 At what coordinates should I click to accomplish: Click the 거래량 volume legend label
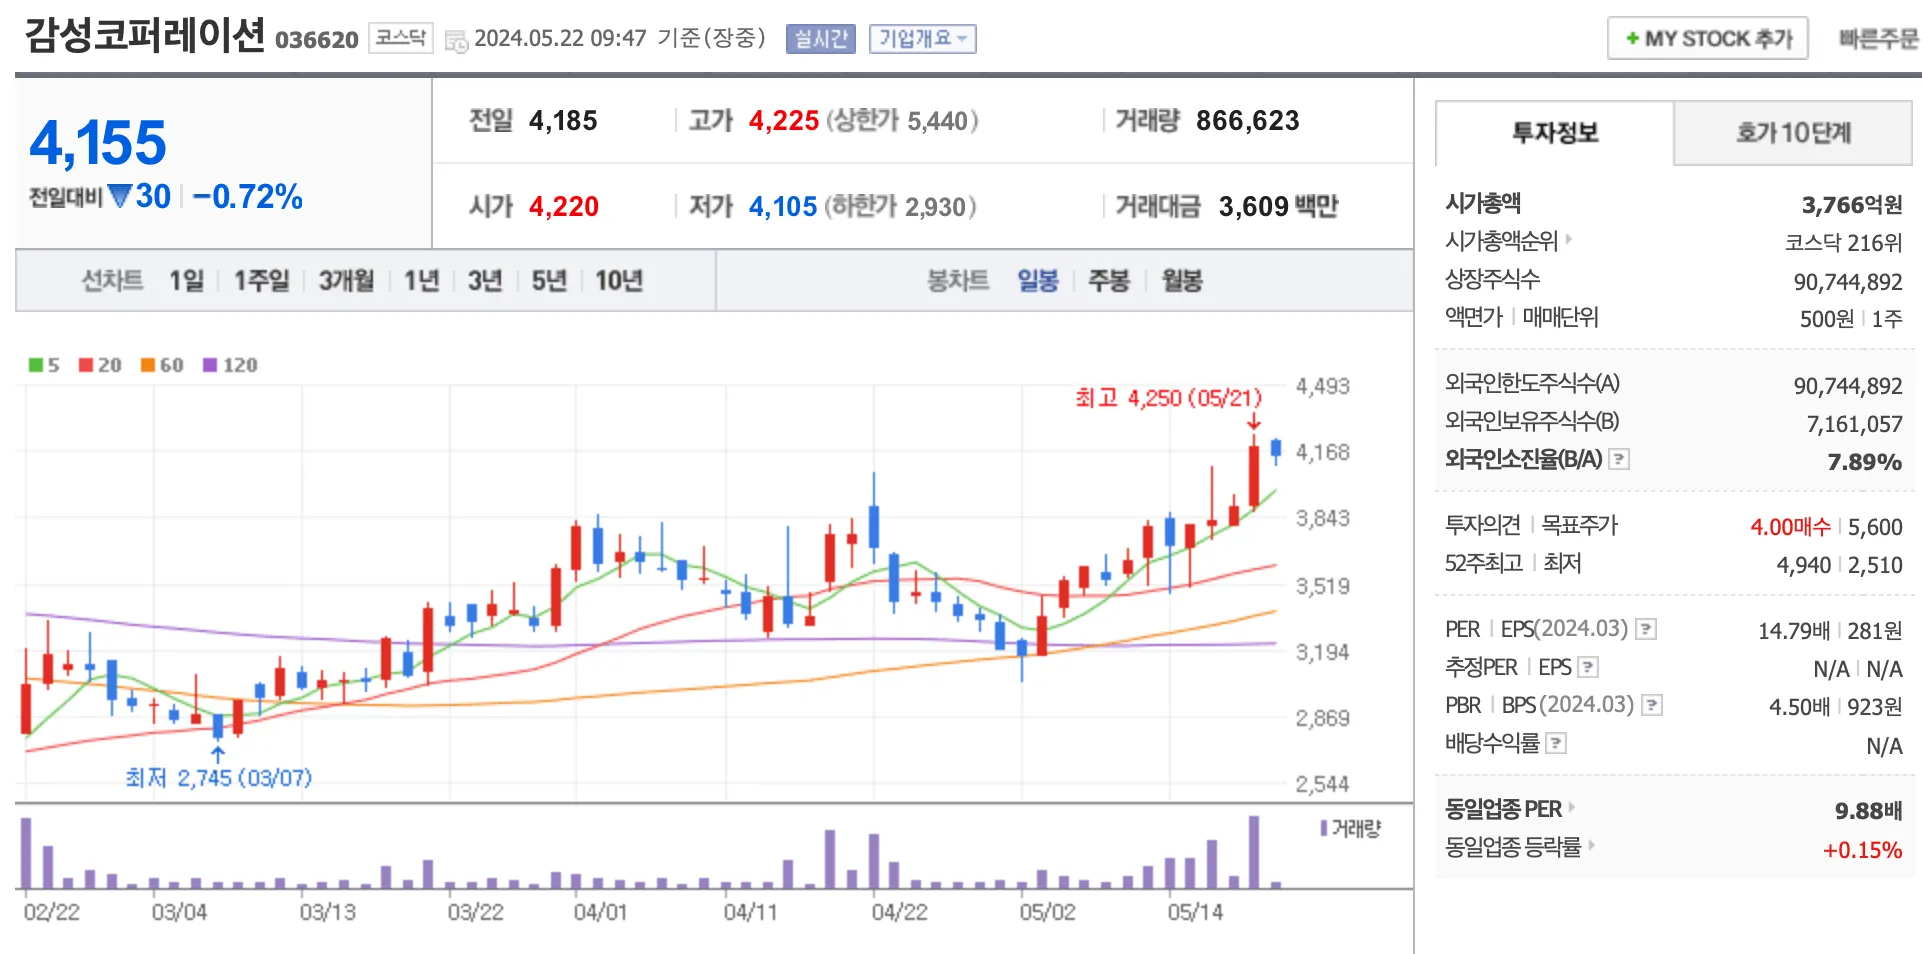[x=1351, y=828]
